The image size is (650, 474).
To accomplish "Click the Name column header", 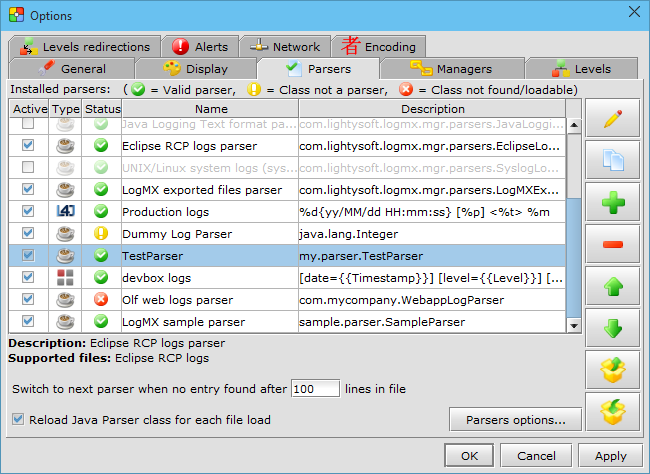I will point(211,109).
